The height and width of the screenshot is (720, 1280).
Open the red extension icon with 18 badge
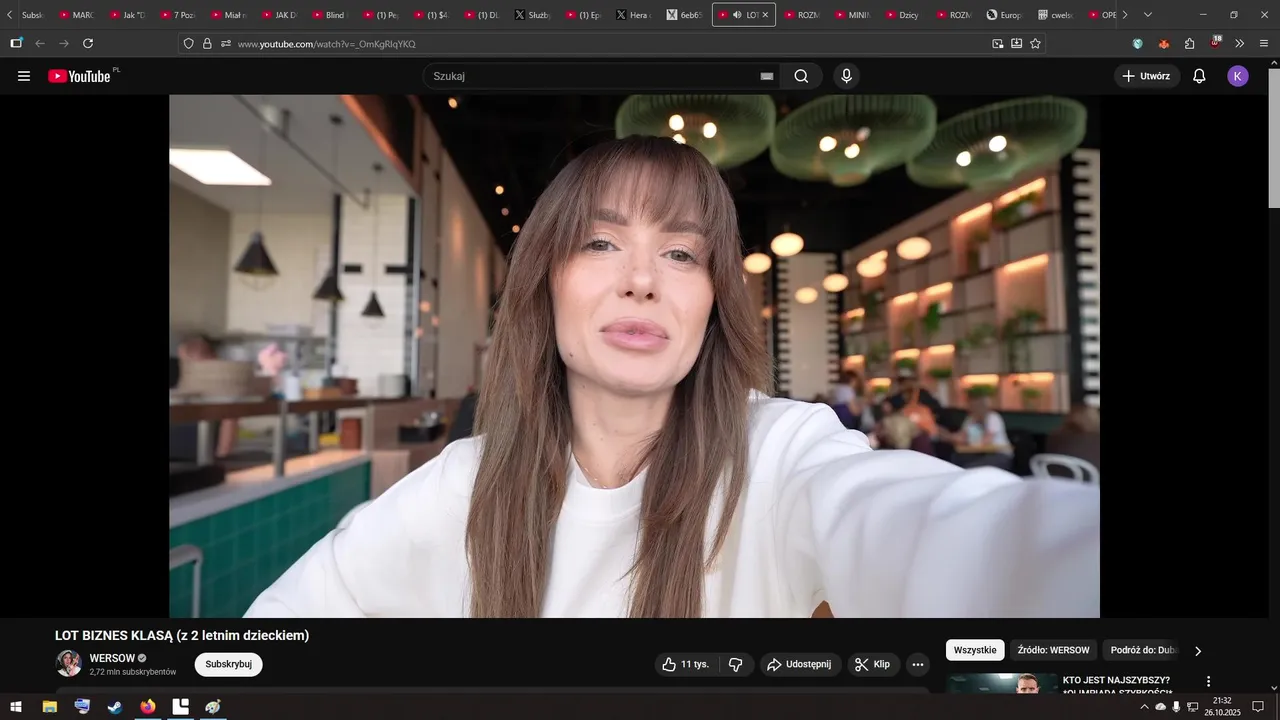click(x=1215, y=43)
